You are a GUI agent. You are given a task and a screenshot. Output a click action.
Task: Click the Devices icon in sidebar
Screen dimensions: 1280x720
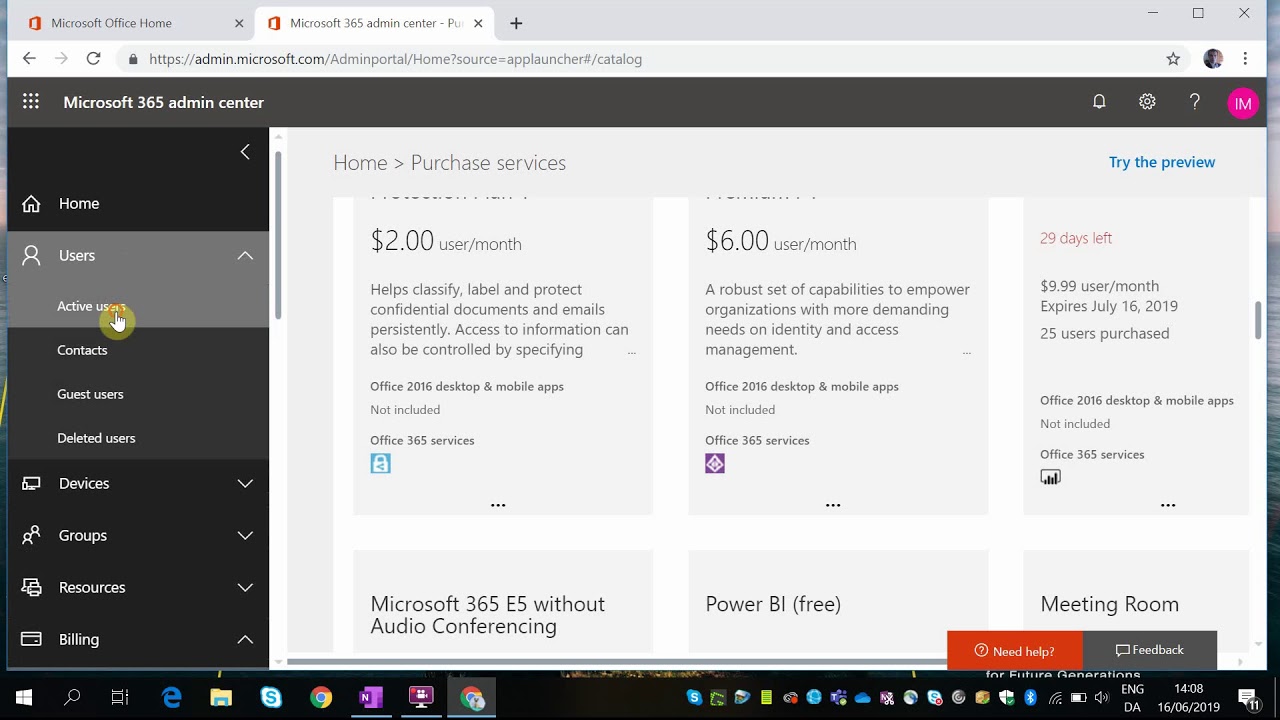coord(31,483)
